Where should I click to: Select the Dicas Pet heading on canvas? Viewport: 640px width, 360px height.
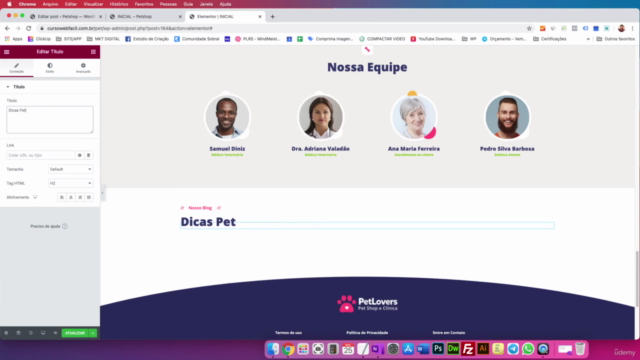[x=208, y=222]
